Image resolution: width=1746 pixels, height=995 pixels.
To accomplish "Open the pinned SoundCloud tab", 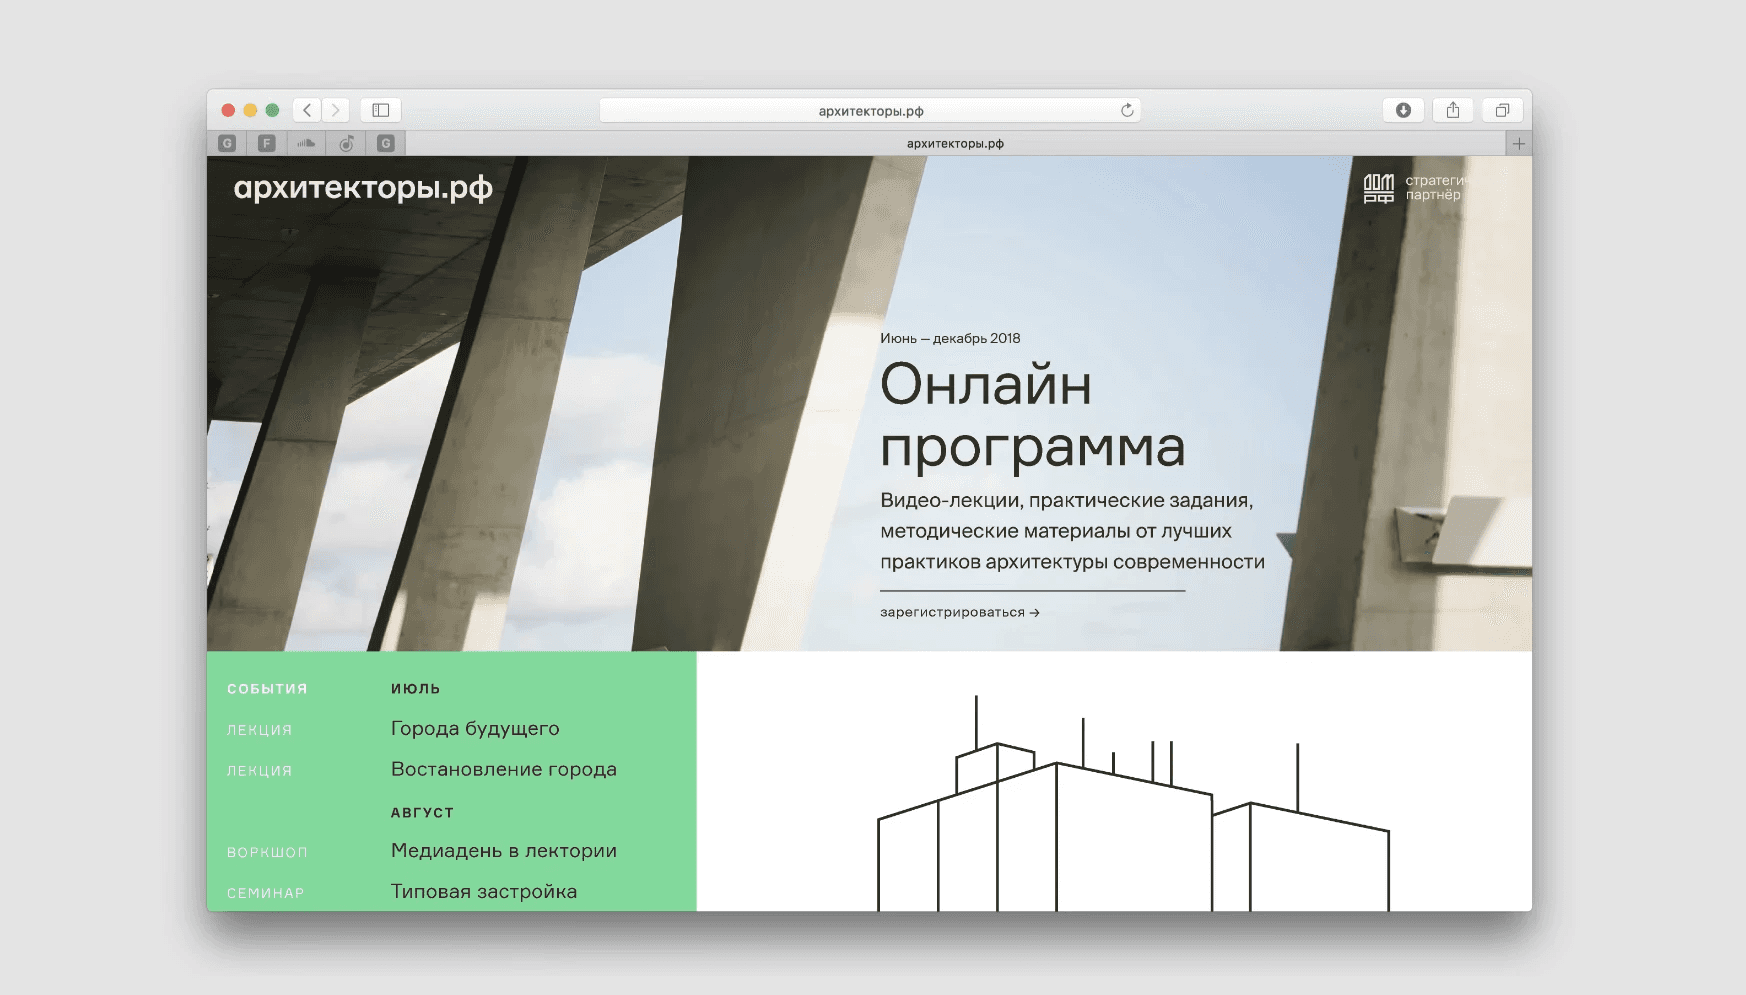I will point(306,143).
